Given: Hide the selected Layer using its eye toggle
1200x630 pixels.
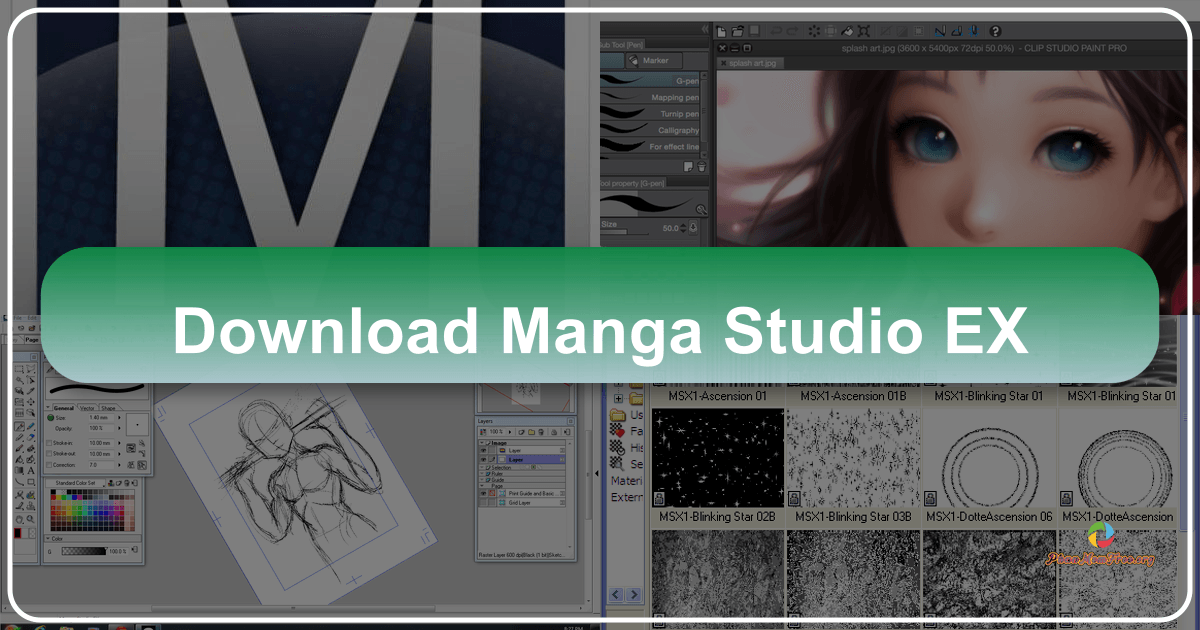Looking at the screenshot, I should click(x=483, y=460).
